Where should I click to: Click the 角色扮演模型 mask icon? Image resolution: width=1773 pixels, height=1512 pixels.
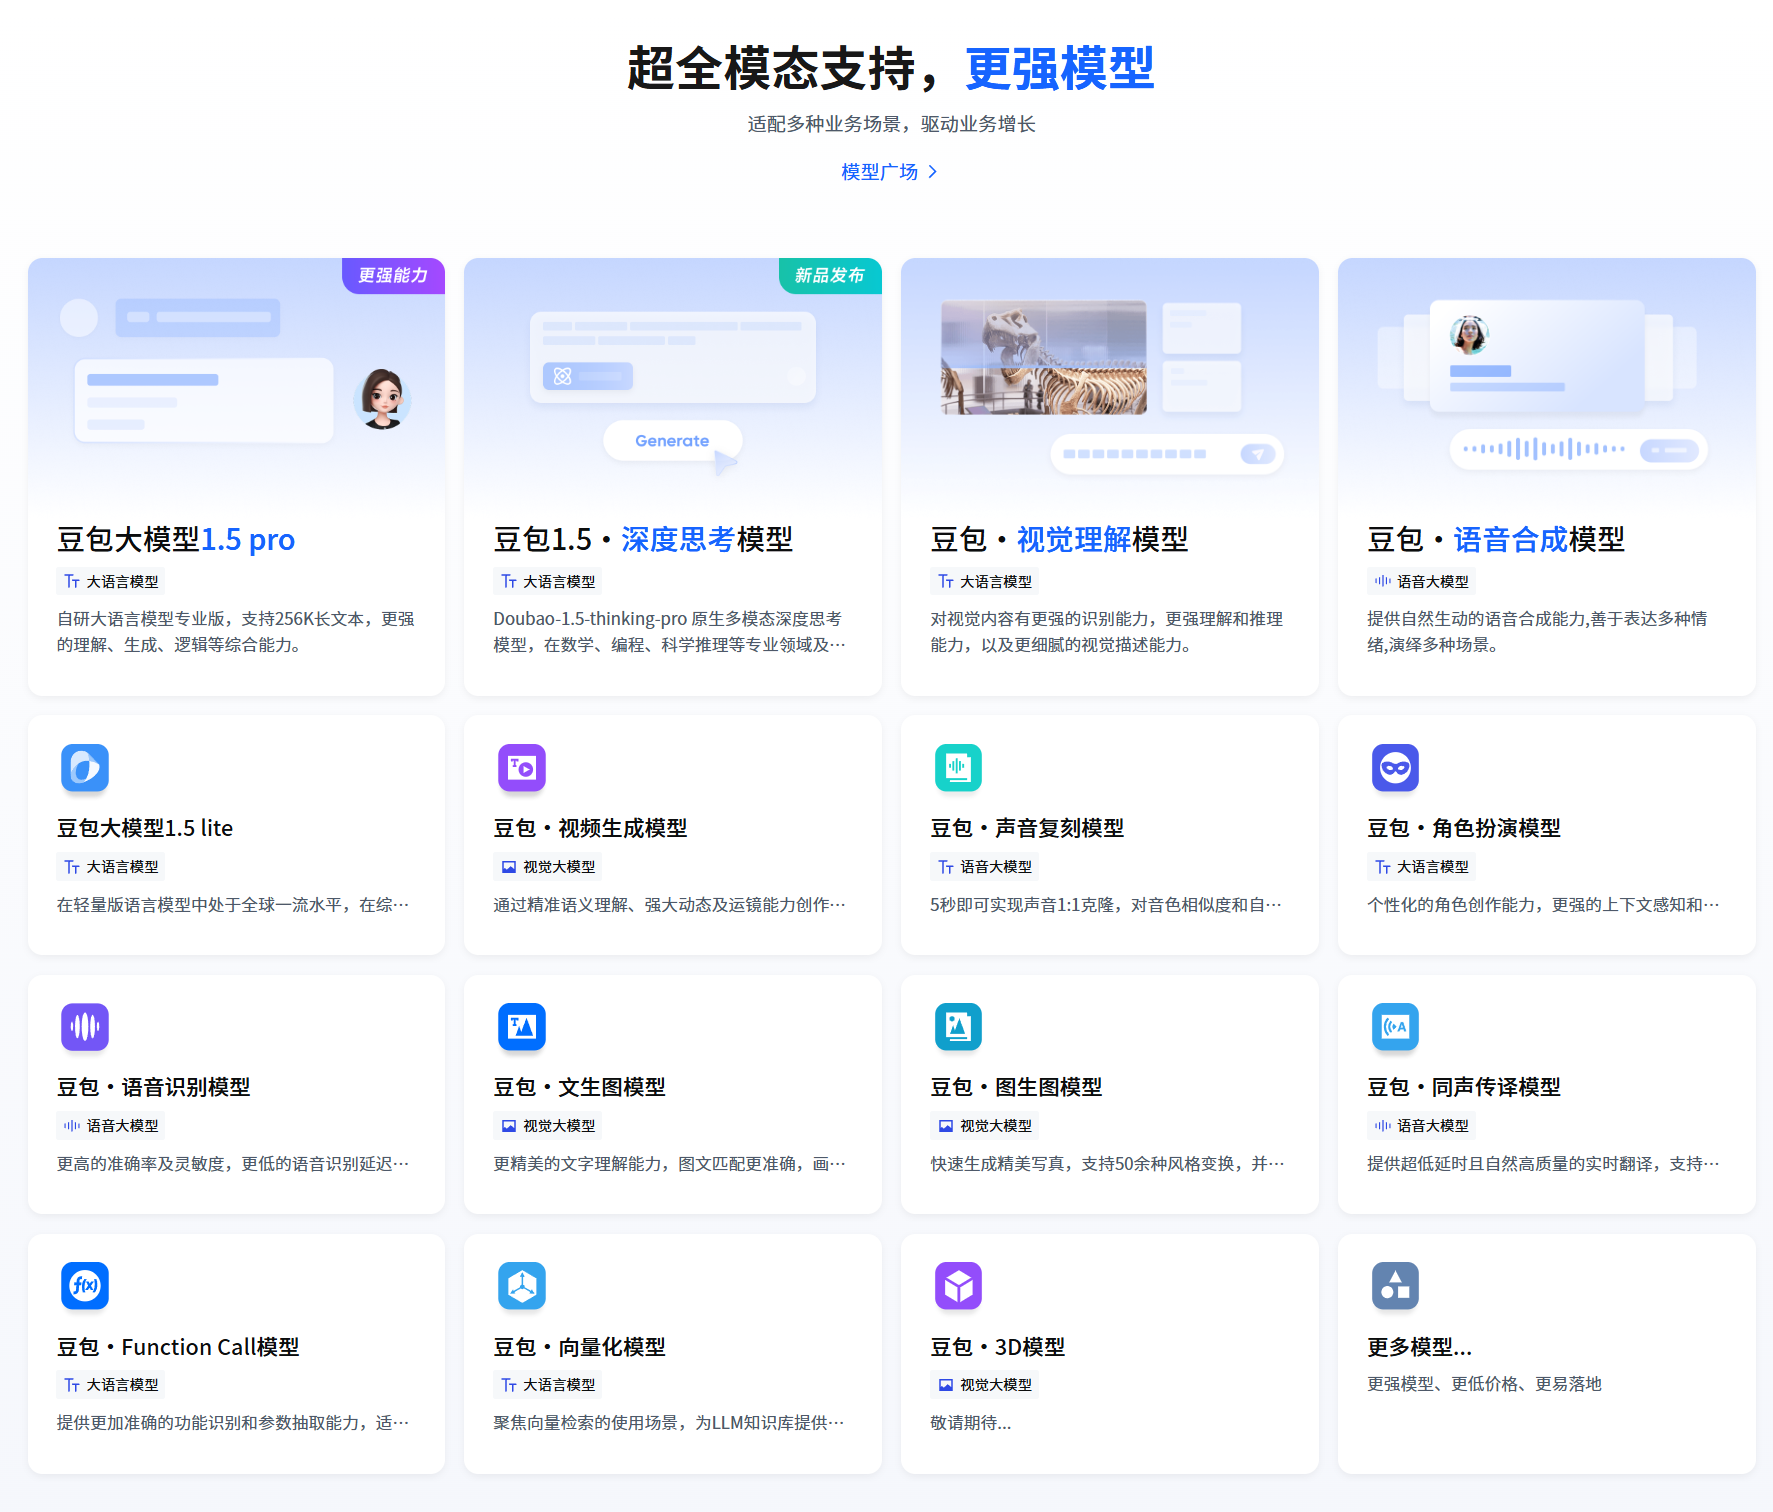coord(1395,768)
